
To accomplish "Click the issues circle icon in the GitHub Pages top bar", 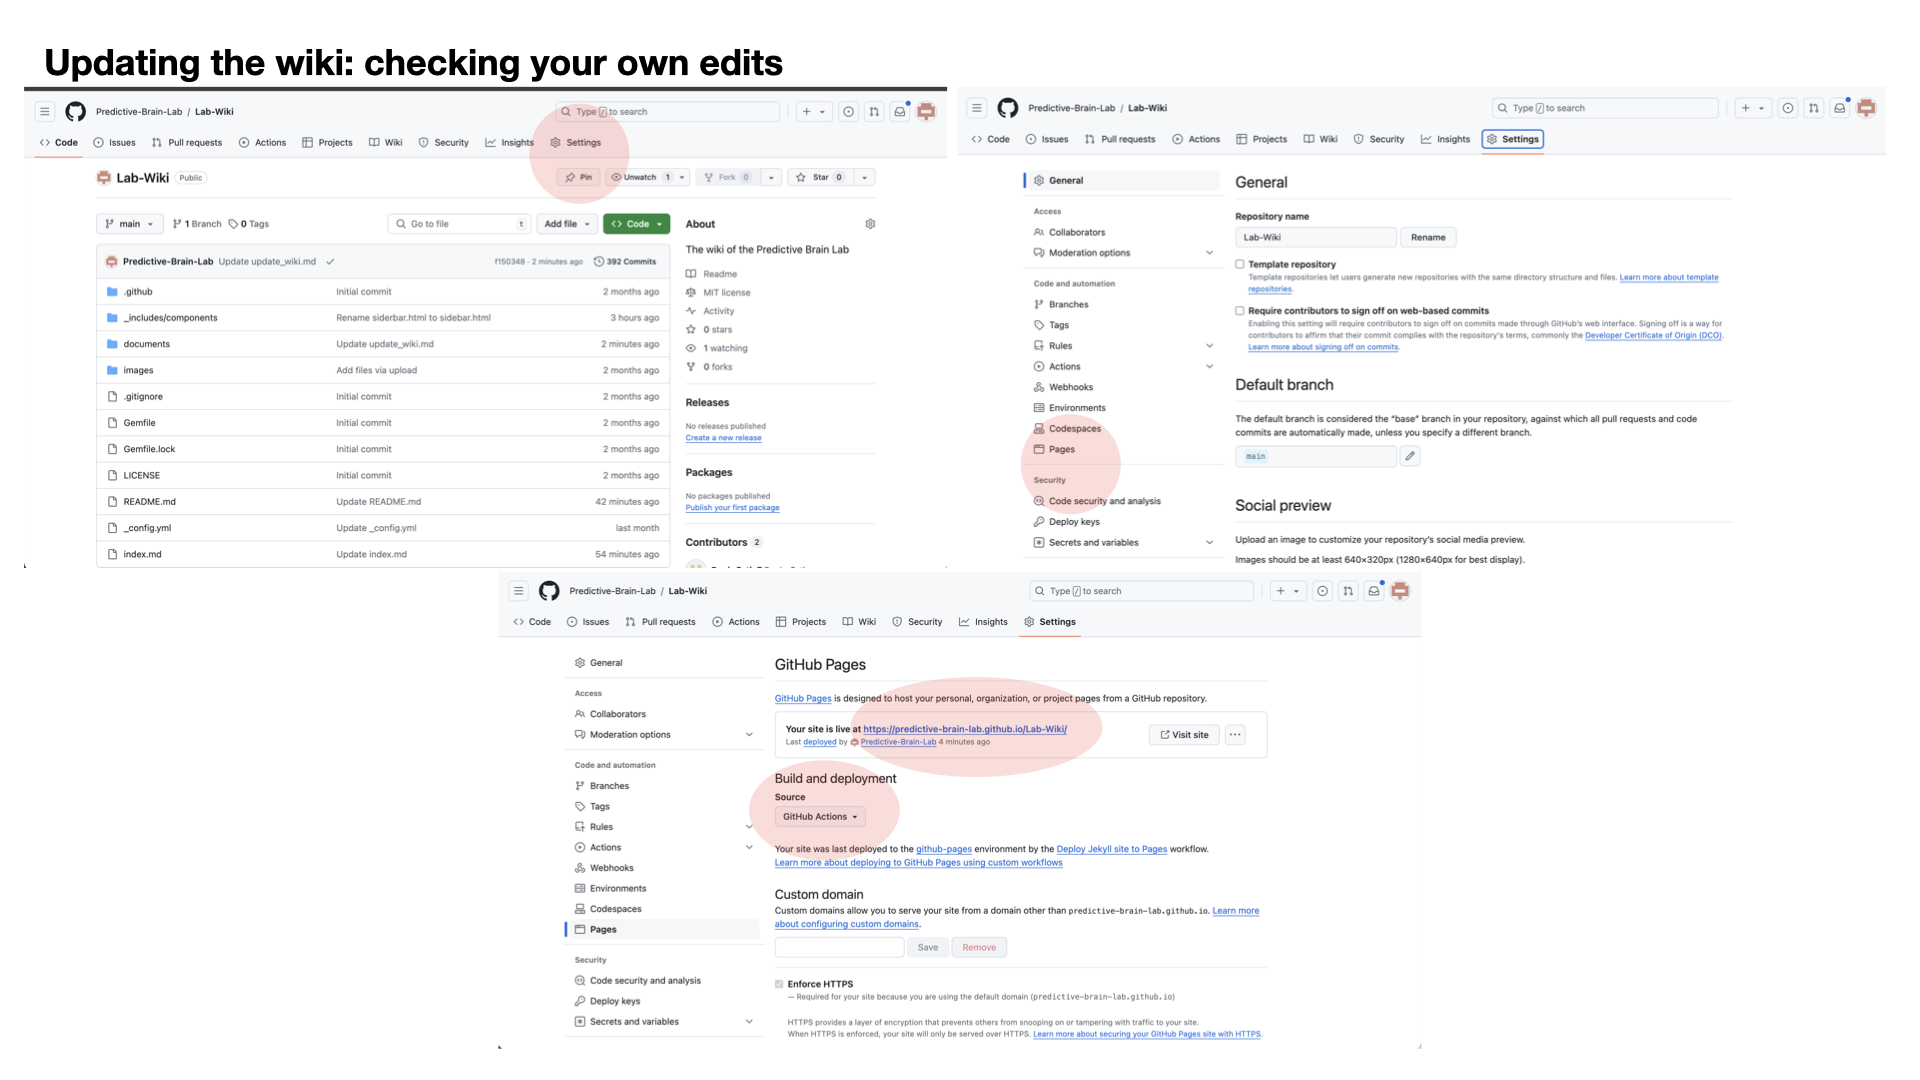I will [1322, 591].
